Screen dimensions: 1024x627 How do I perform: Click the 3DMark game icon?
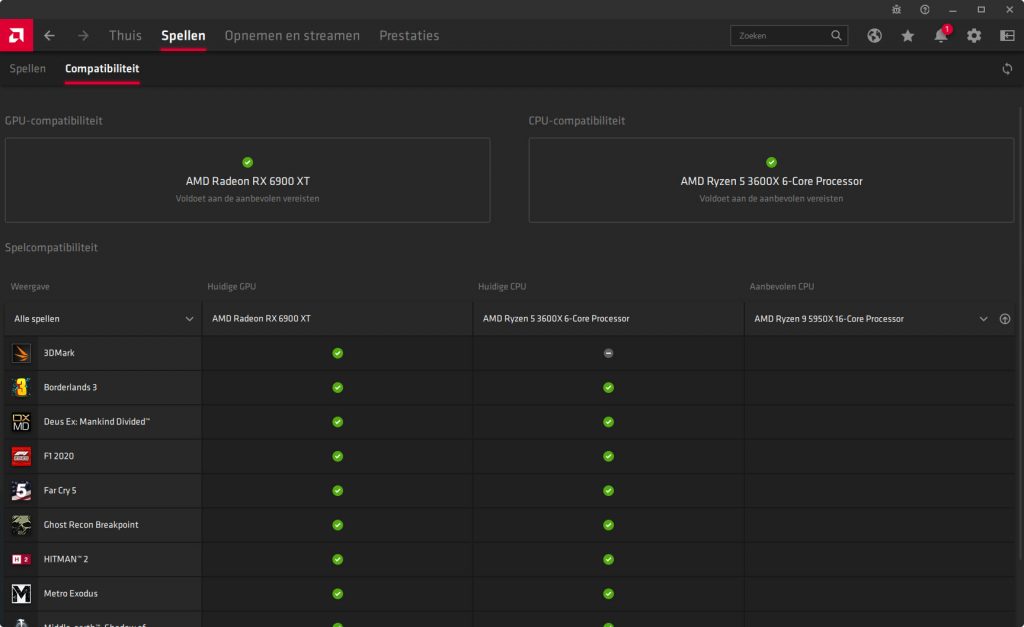[21, 353]
